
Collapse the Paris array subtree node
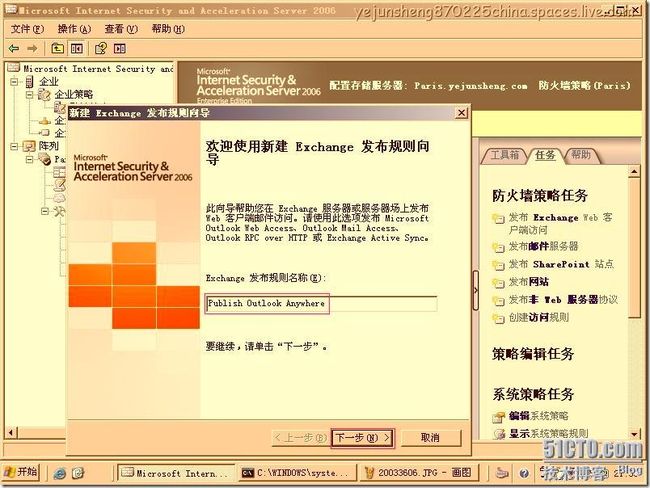pyautogui.click(x=29, y=159)
